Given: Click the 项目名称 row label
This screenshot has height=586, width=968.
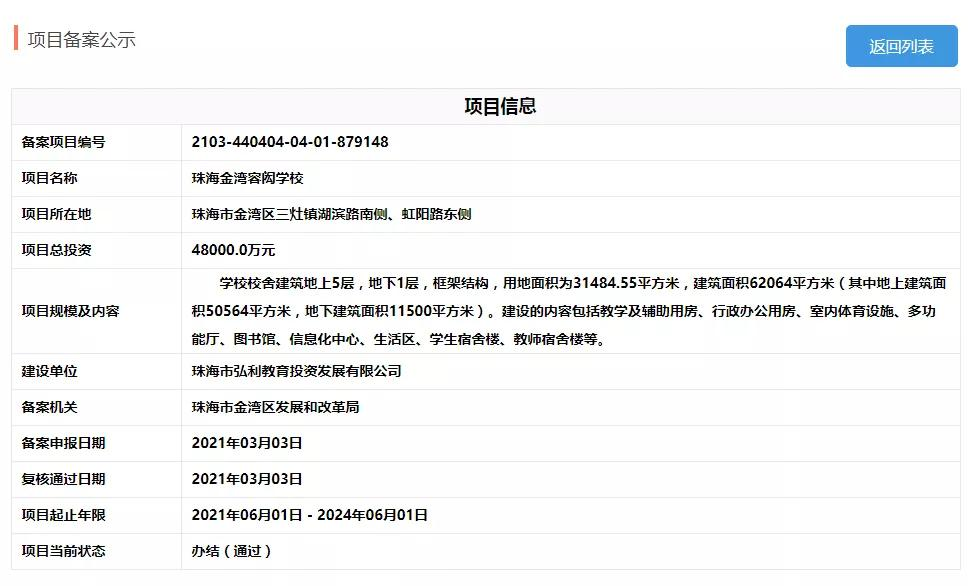Looking at the screenshot, I should (x=53, y=178).
